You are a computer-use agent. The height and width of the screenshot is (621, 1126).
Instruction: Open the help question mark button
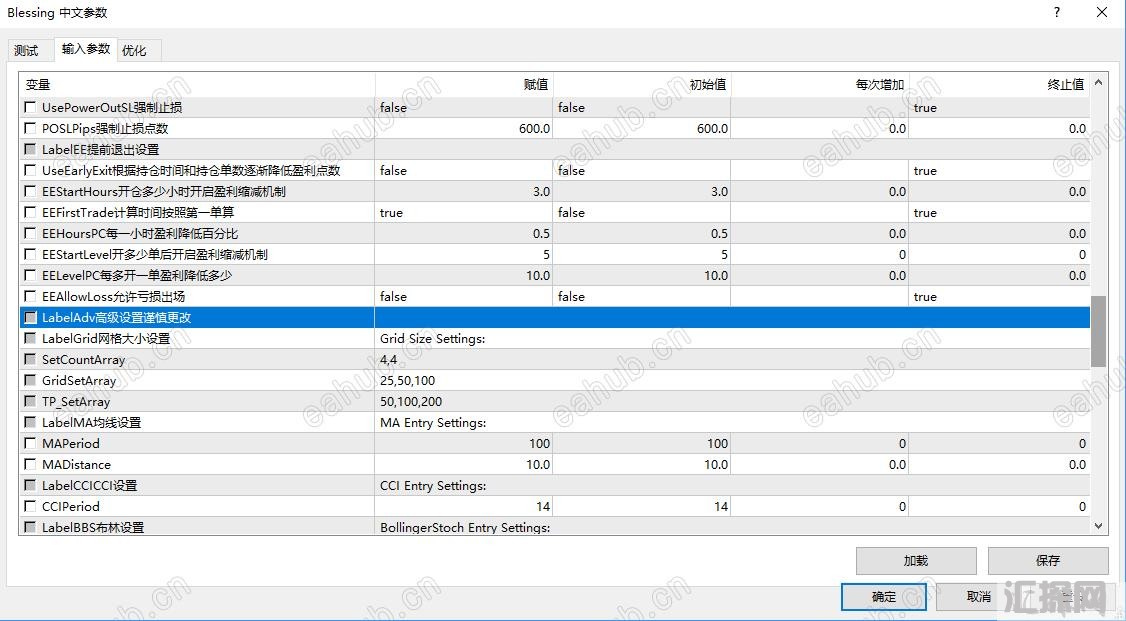[x=1057, y=13]
